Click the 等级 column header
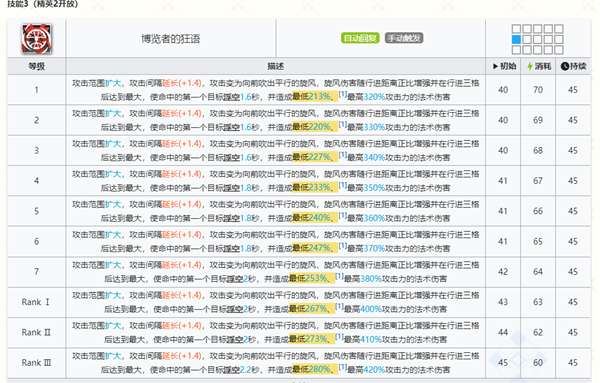Screen dimensions: 600x383 point(37,67)
